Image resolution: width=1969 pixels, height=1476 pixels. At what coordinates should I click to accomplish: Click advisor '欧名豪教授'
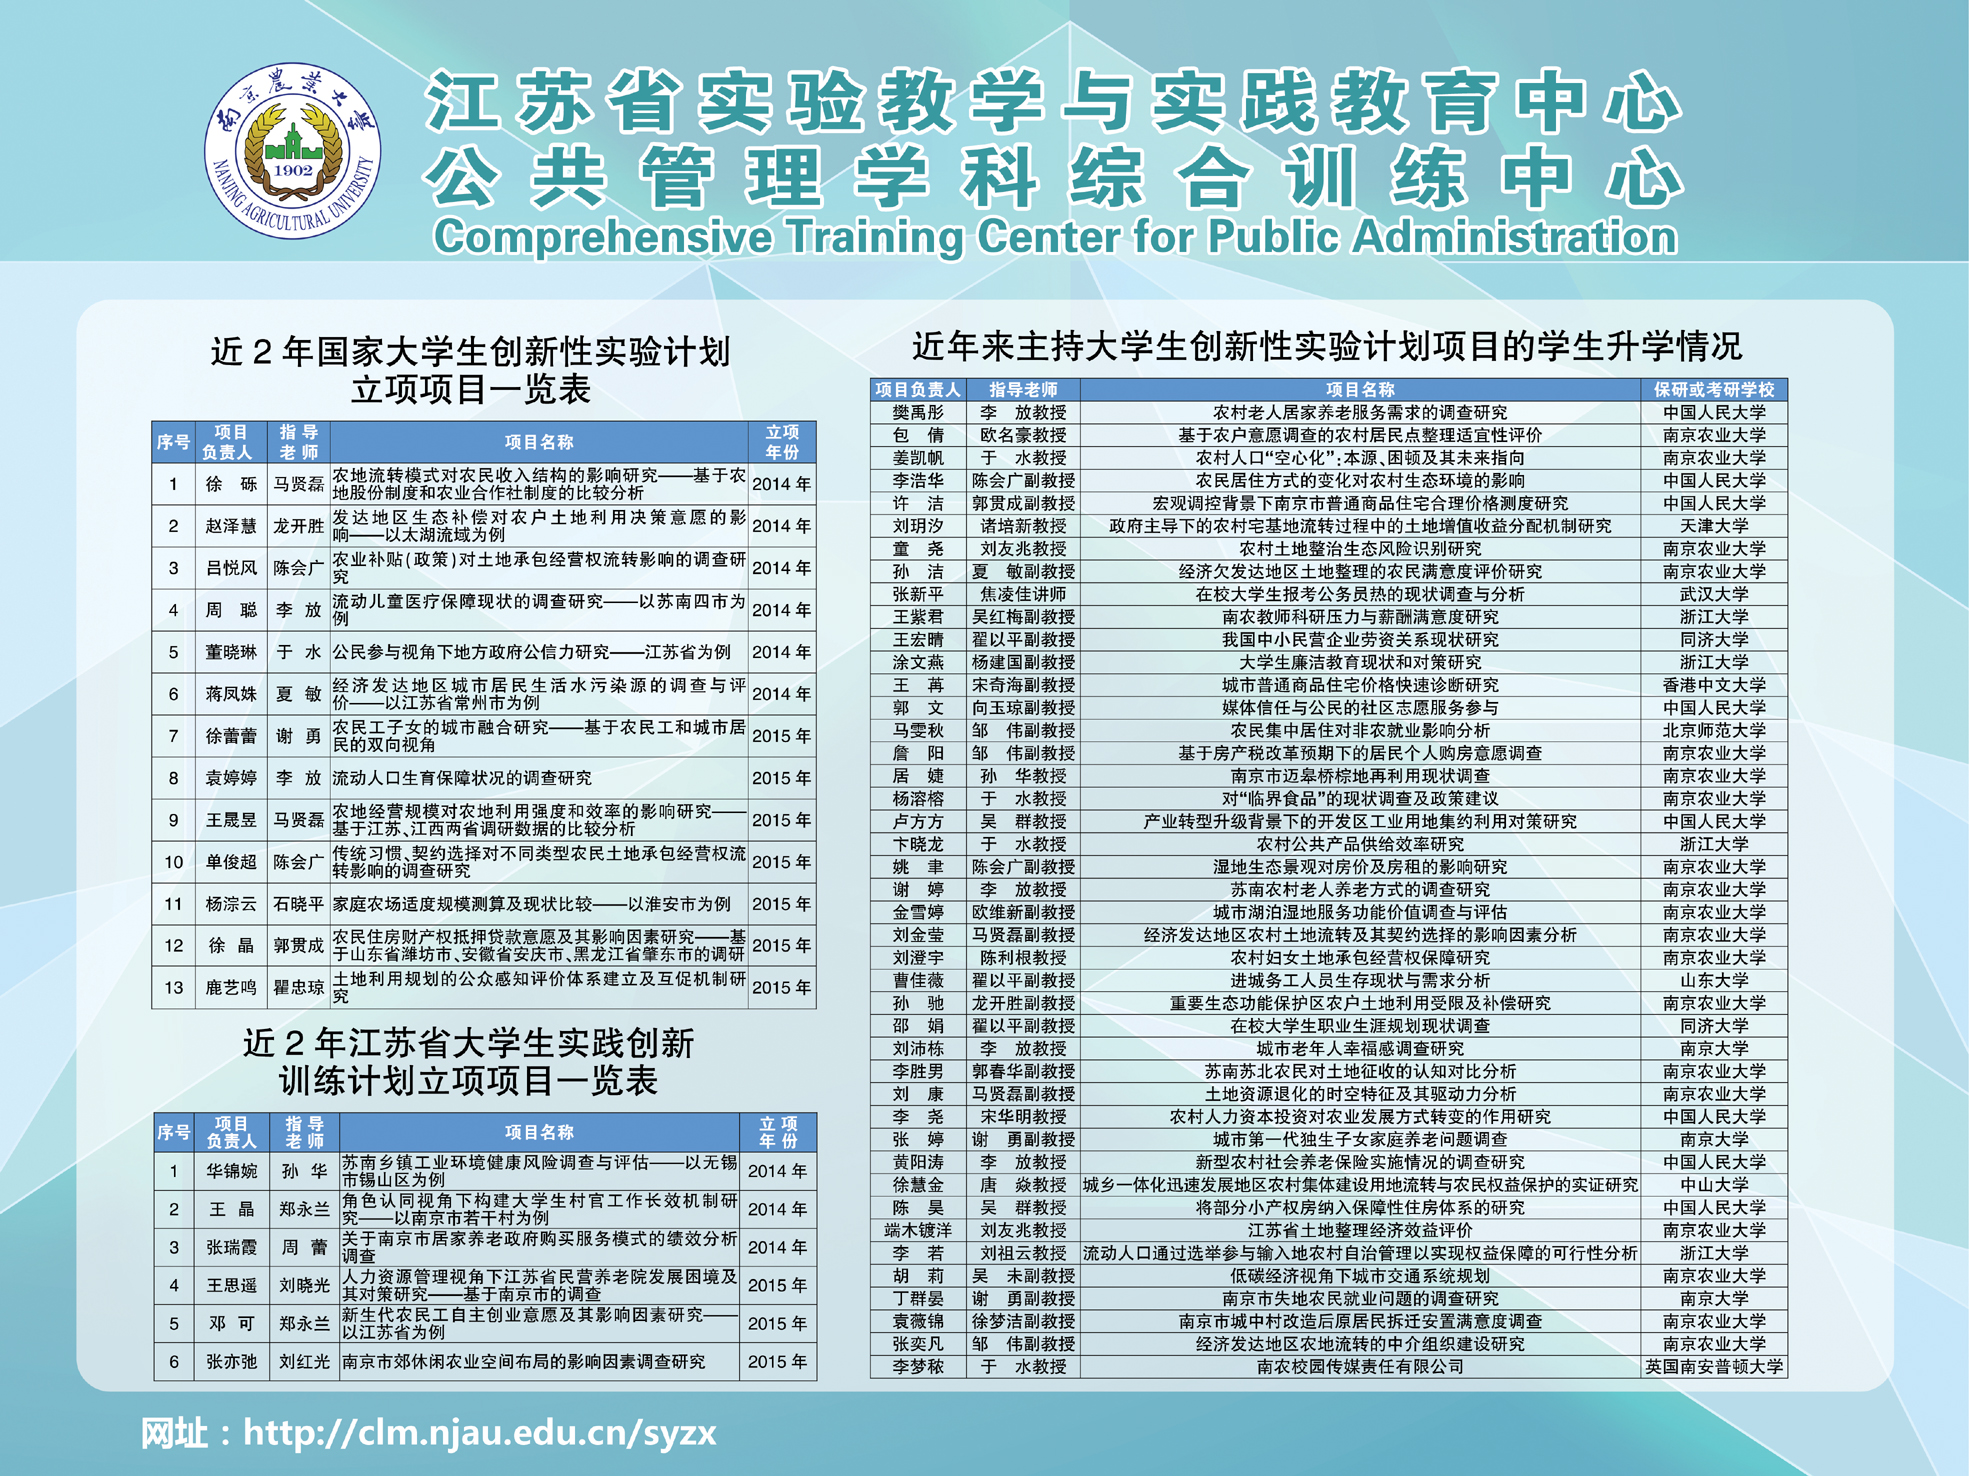1023,435
